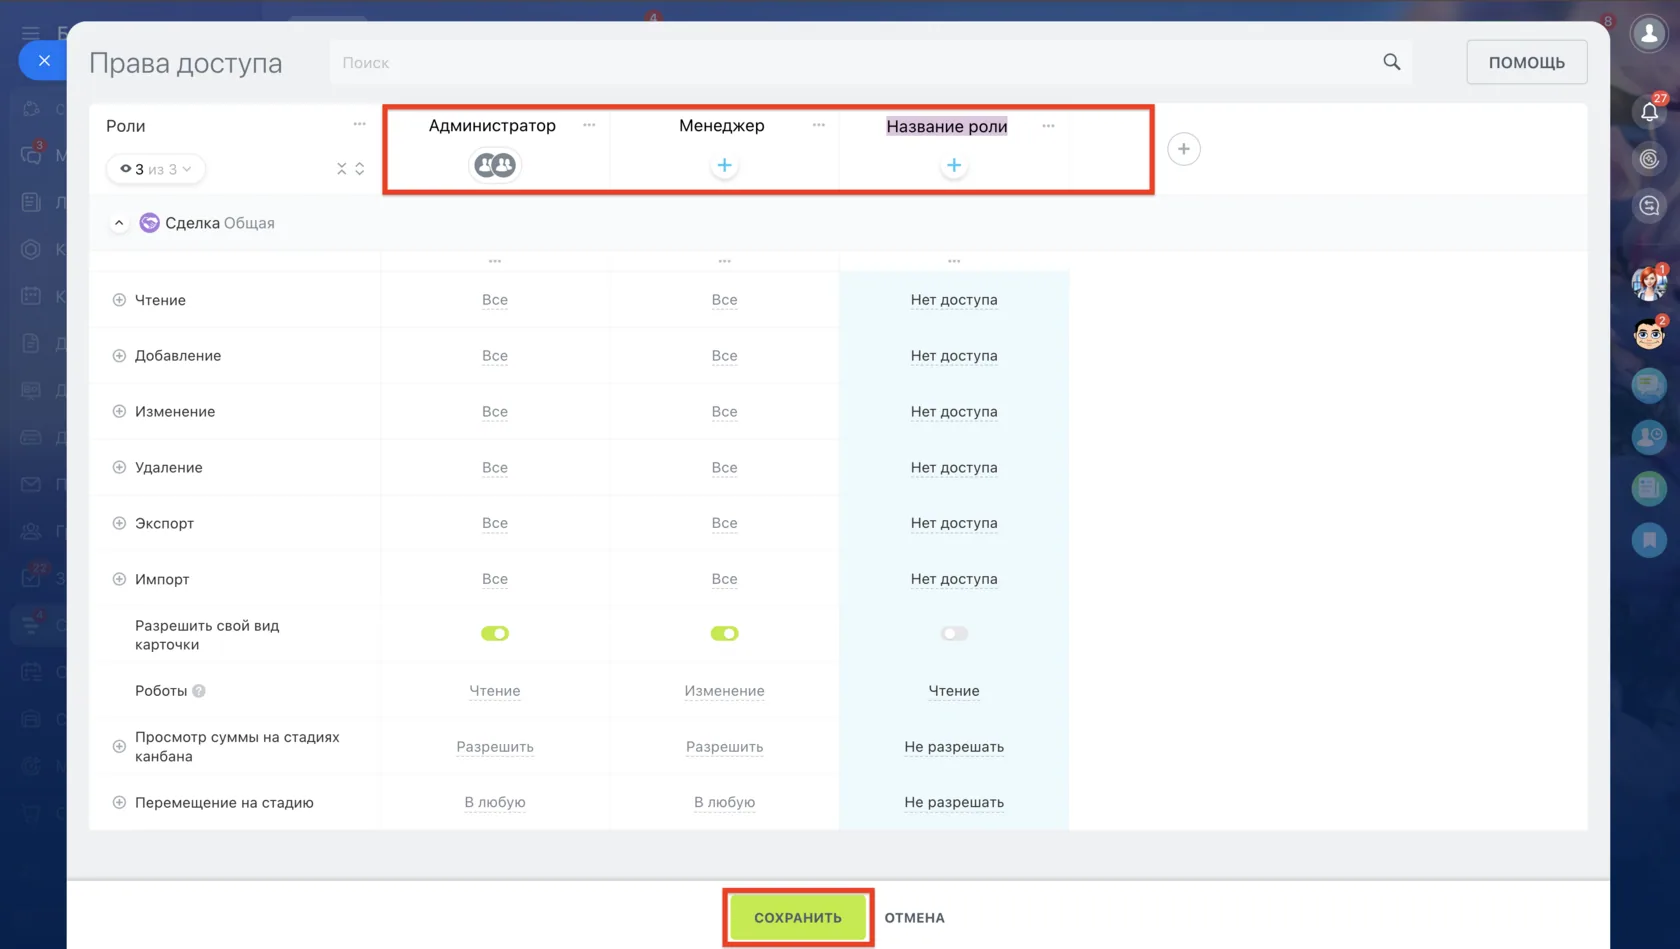The width and height of the screenshot is (1680, 949).
Task: Collapse all role sections icon
Action: tap(341, 169)
